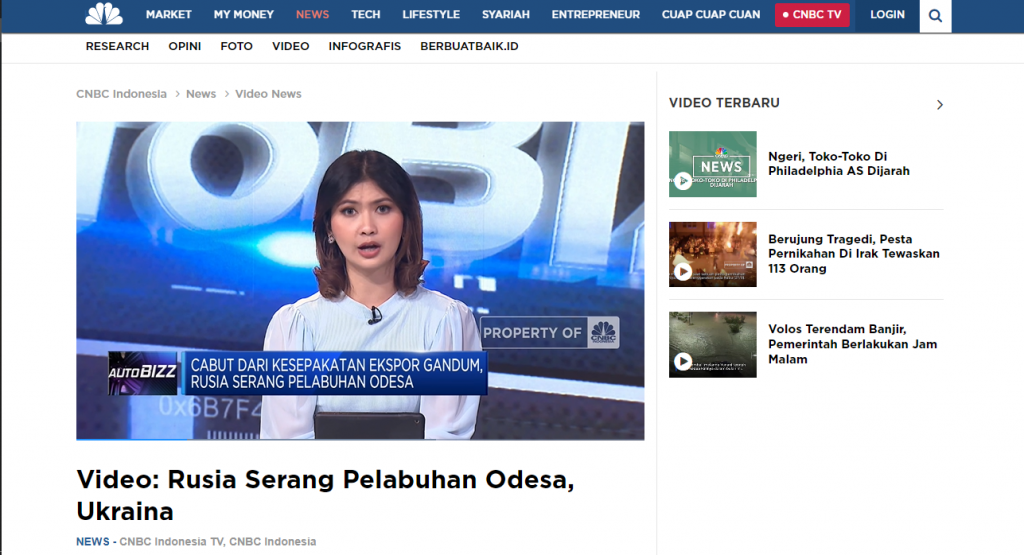Open the Tech menu
This screenshot has width=1024, height=555.
pos(366,14)
